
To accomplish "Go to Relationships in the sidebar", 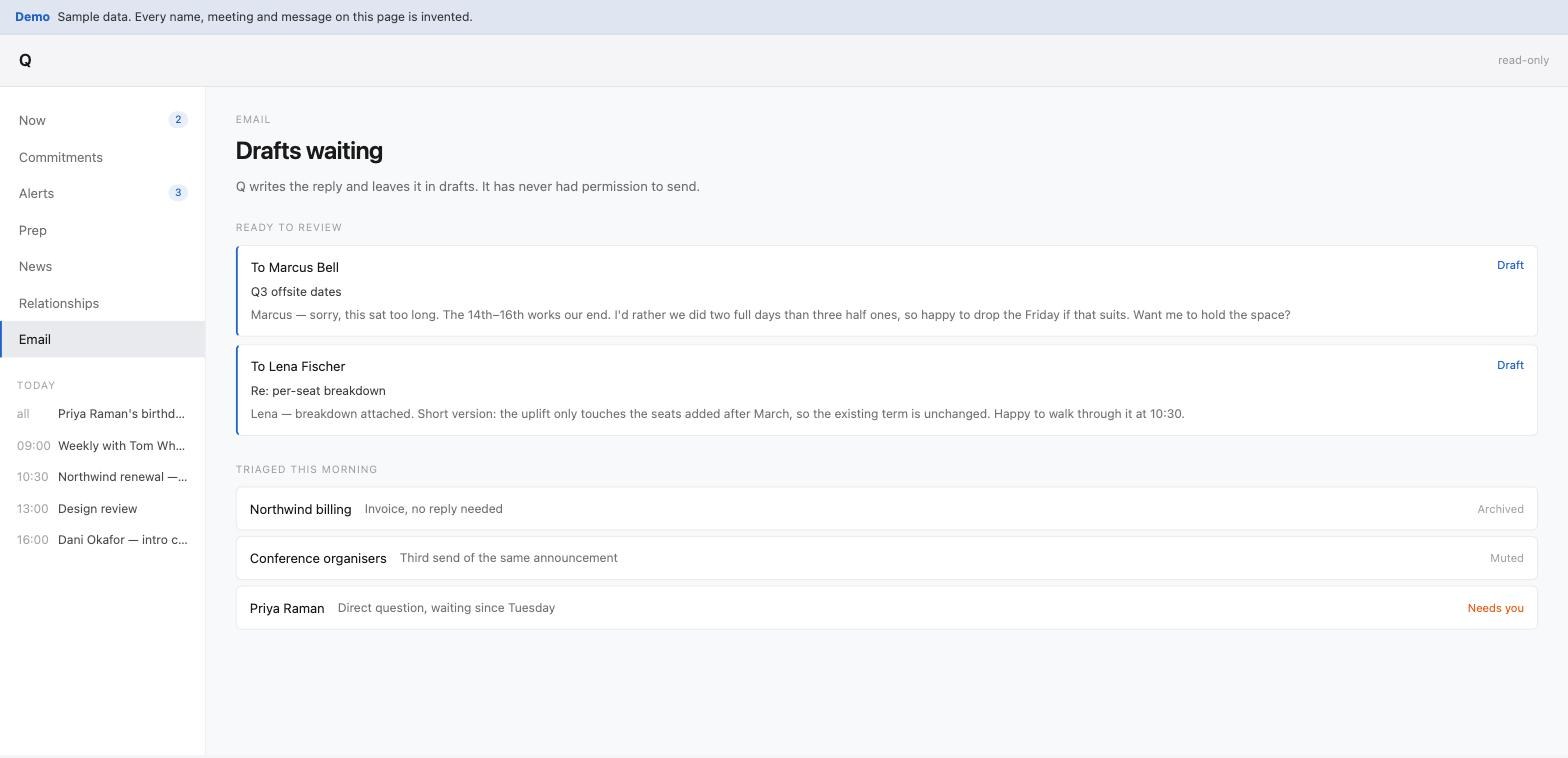I will pos(102,303).
